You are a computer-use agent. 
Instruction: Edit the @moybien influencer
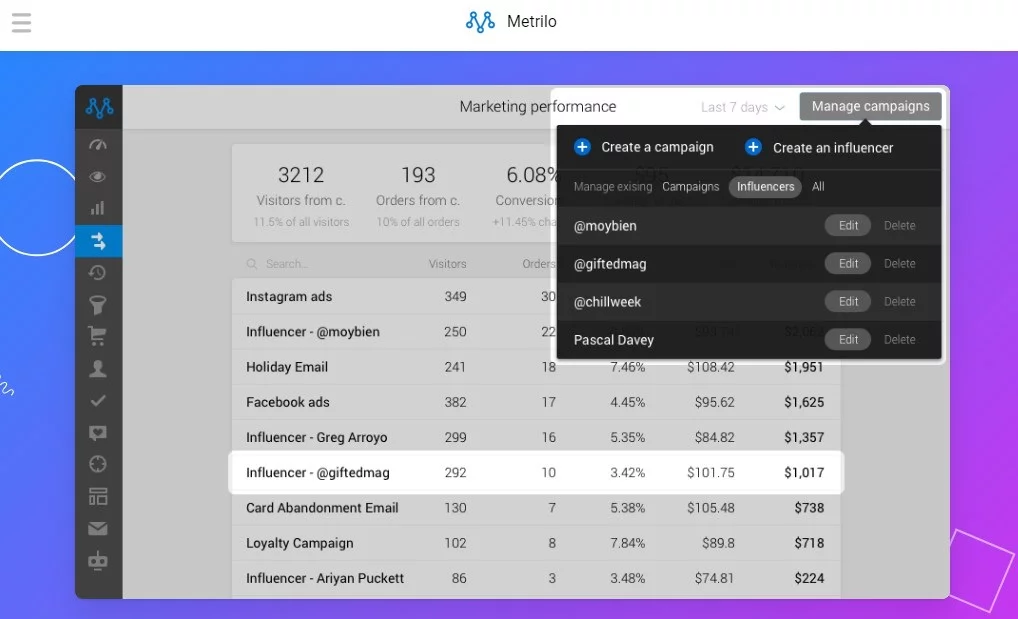tap(848, 225)
